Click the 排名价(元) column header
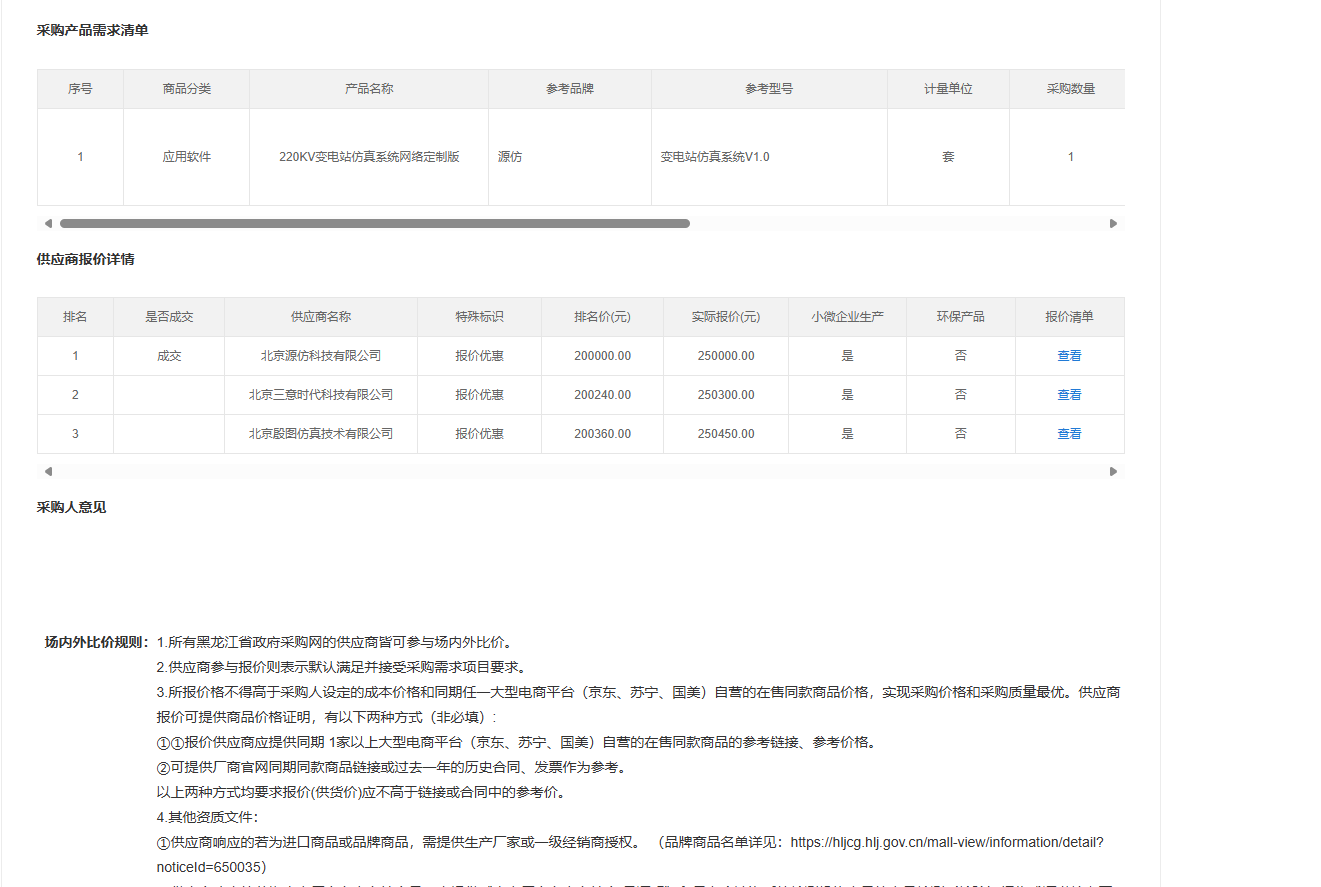Viewport: 1321px width, 887px height. pos(602,317)
